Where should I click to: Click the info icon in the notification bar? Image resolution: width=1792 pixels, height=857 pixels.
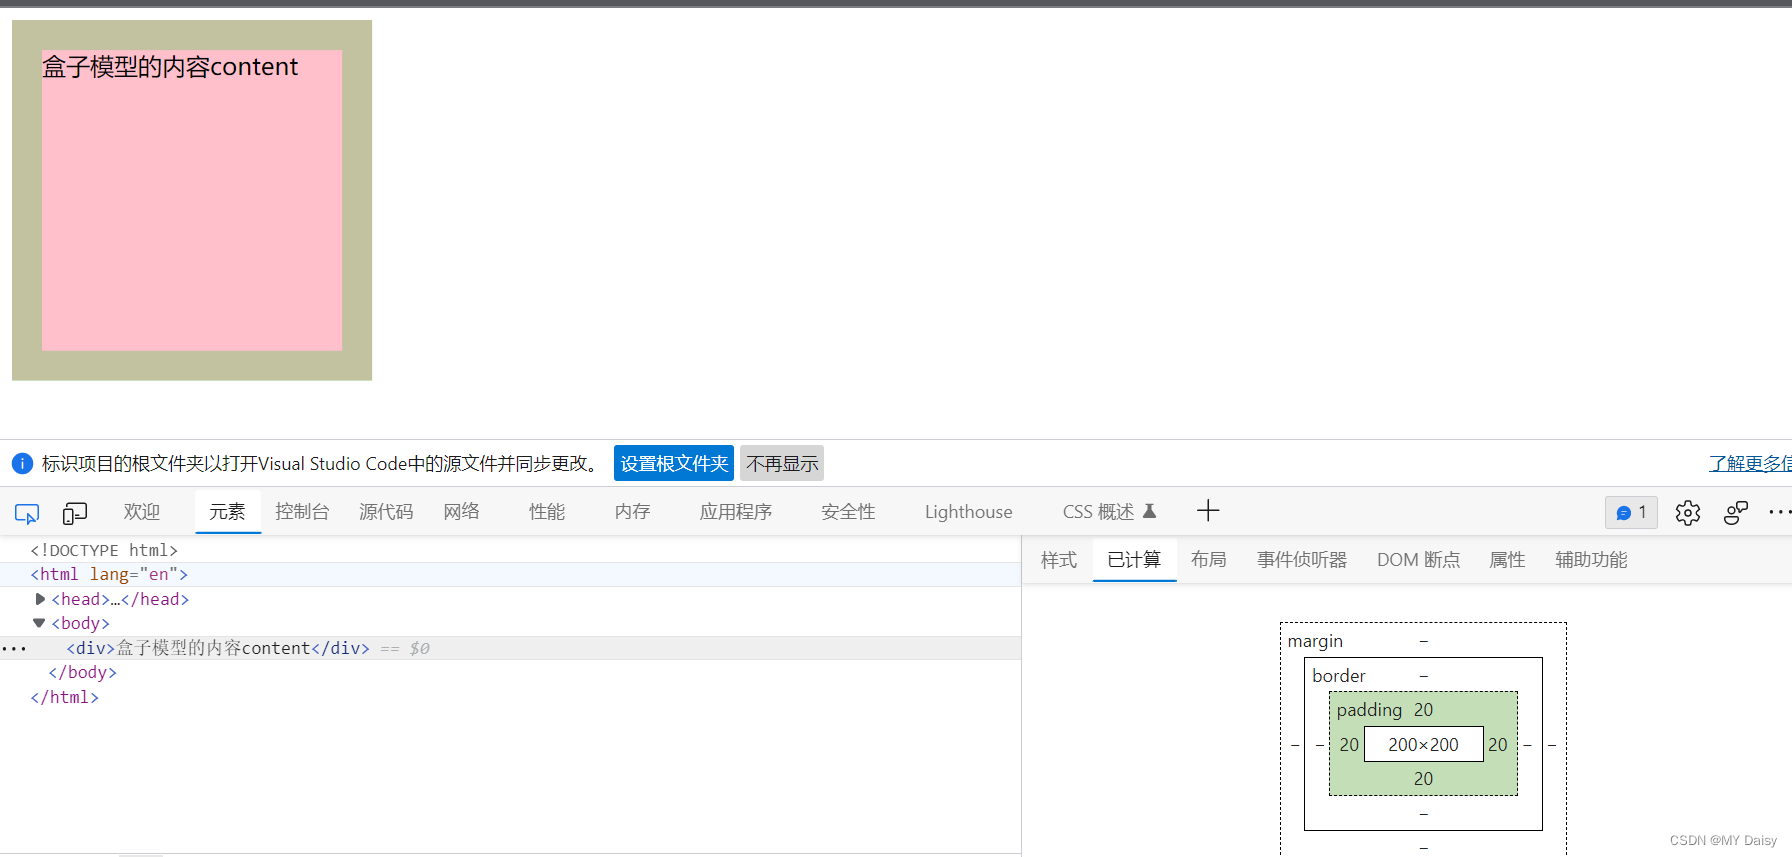(x=22, y=464)
